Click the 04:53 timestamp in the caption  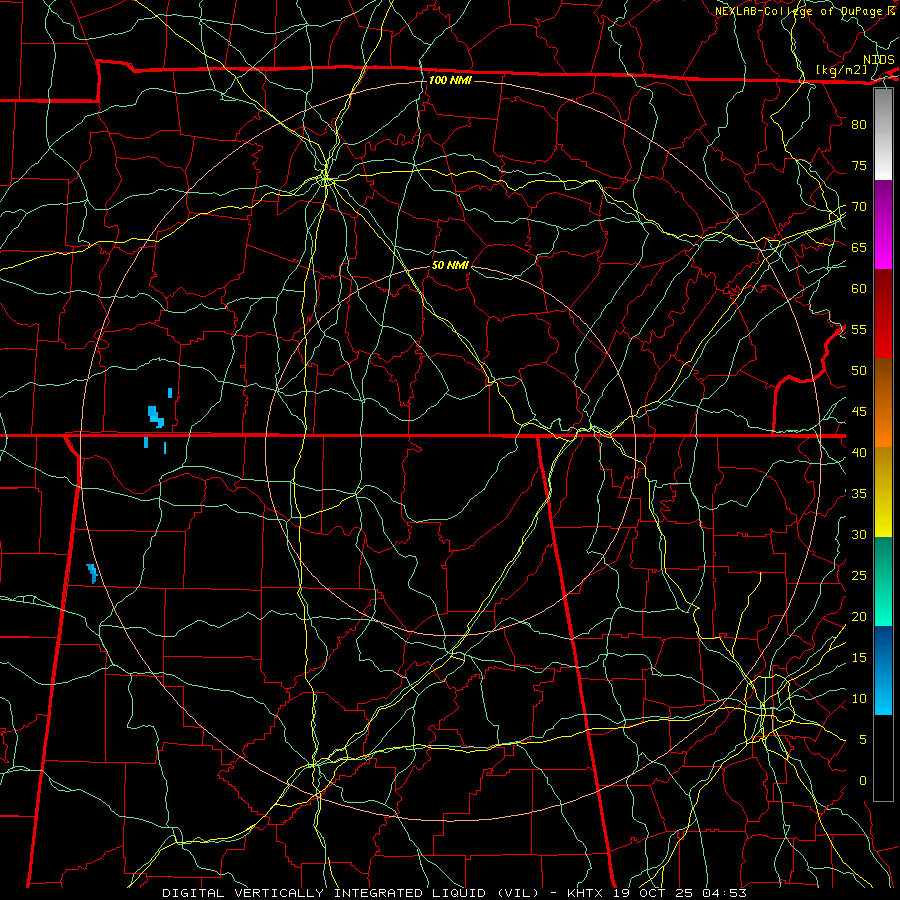[x=726, y=893]
